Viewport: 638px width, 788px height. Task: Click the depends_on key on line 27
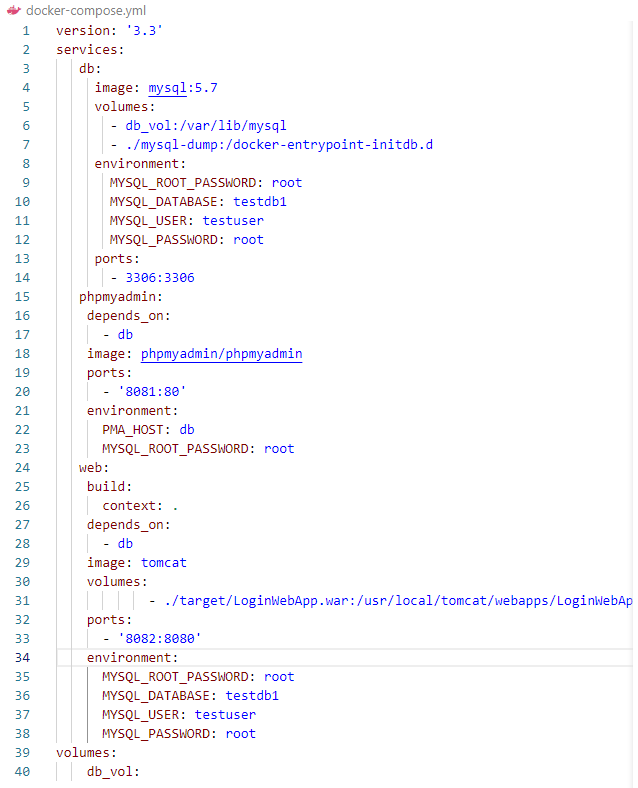125,525
